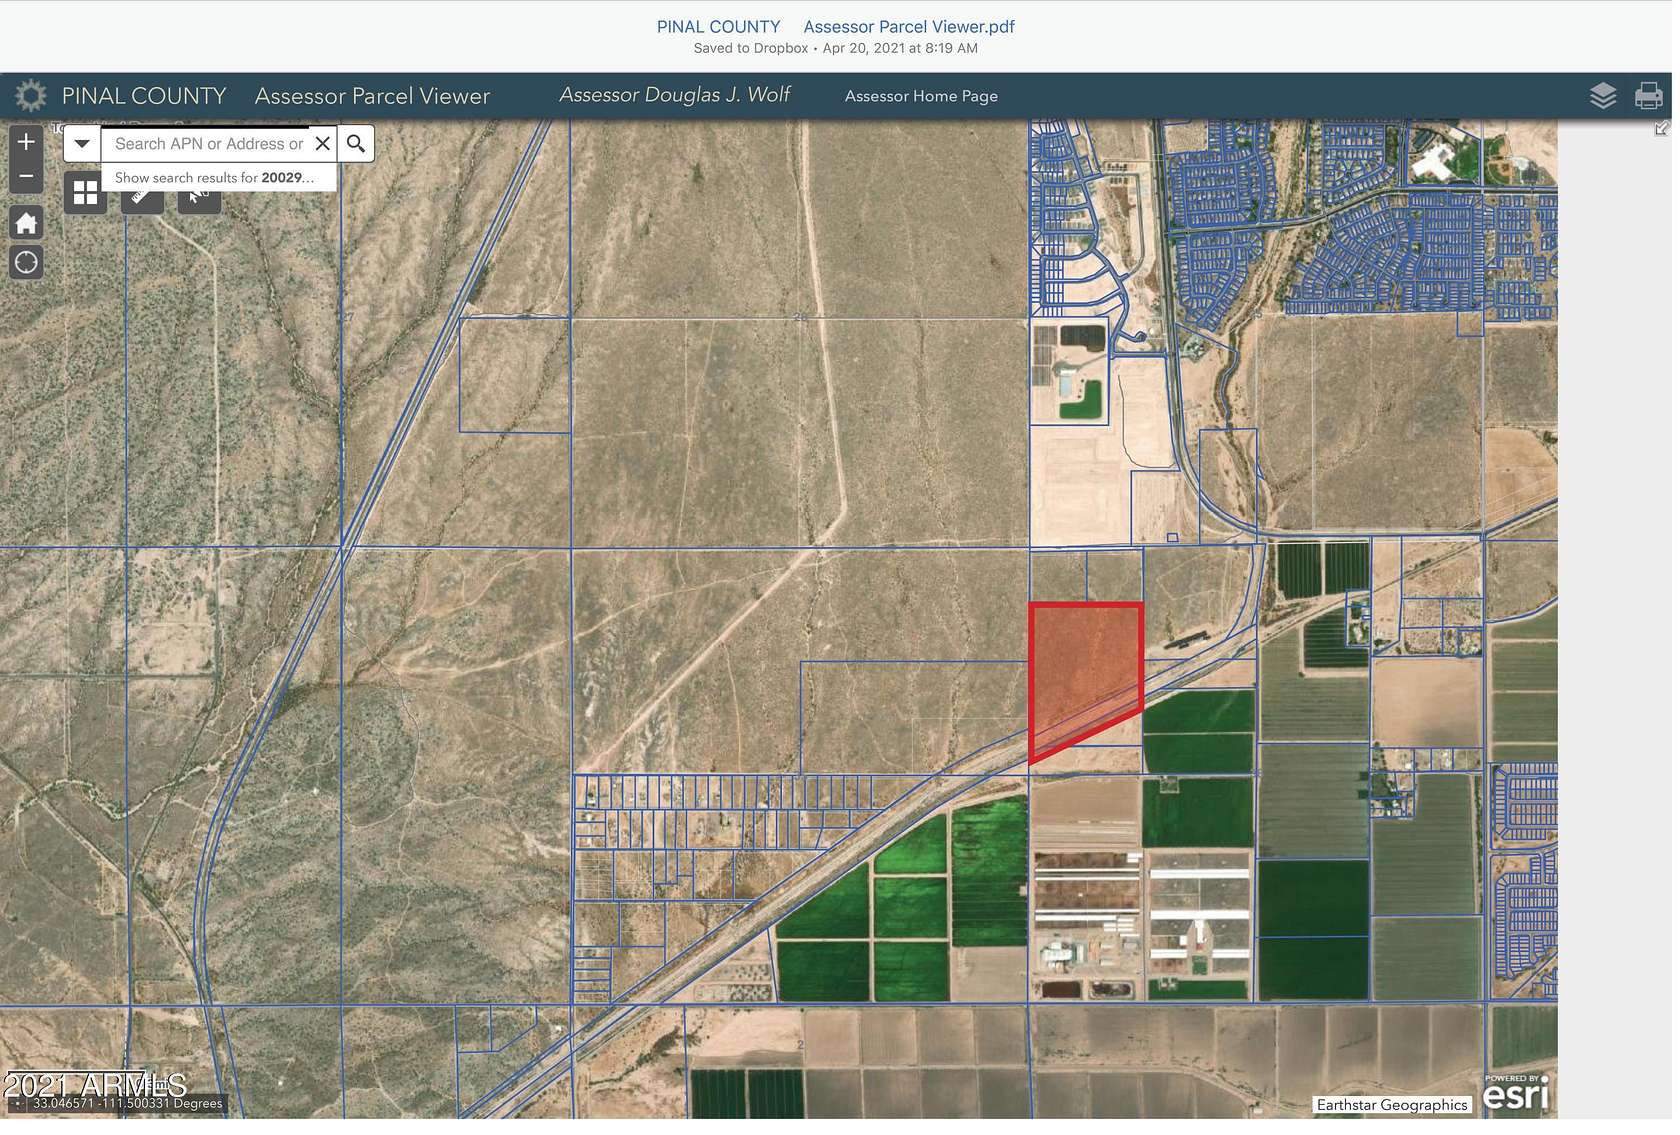1680x1135 pixels.
Task: Click the Print icon
Action: tap(1648, 95)
